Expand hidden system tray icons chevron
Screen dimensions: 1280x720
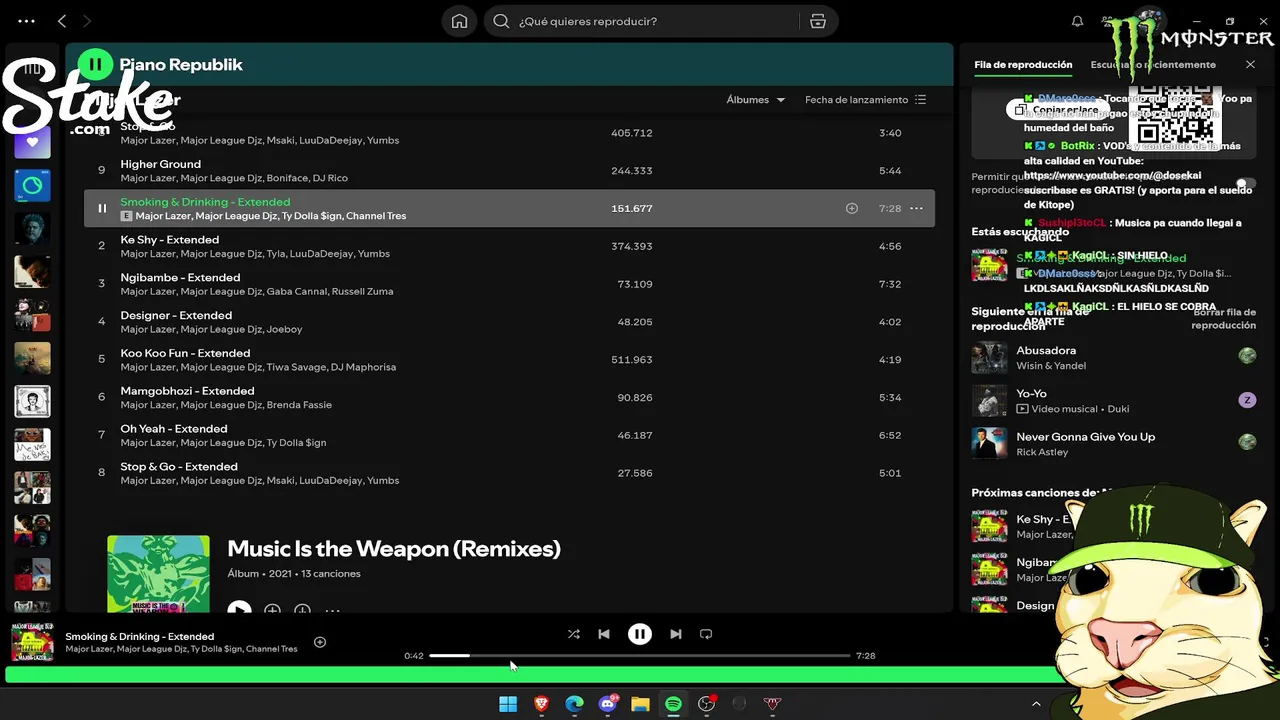(1036, 704)
